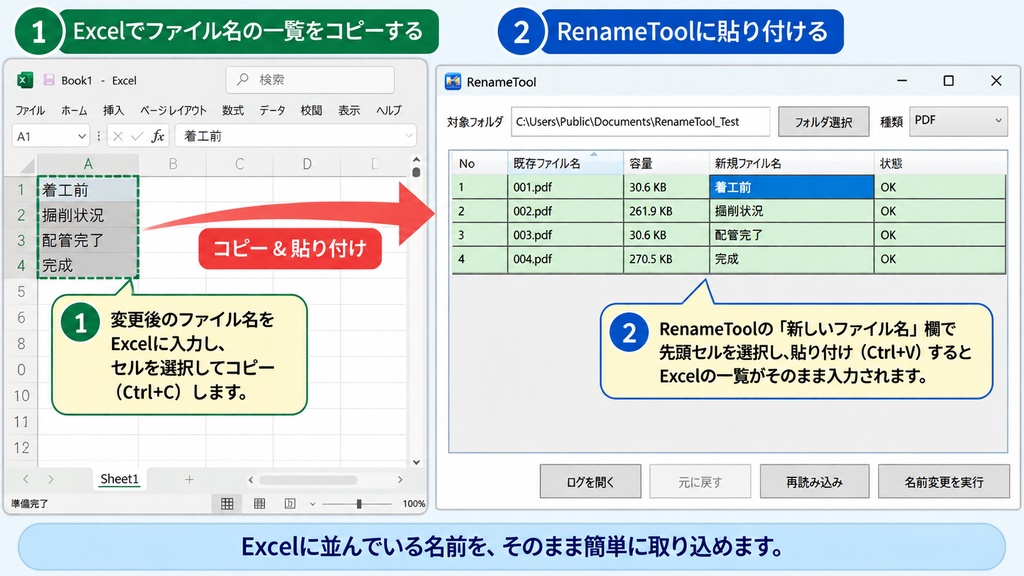
Task: Click new file name cell 着工前 in RenameTool
Action: 792,187
